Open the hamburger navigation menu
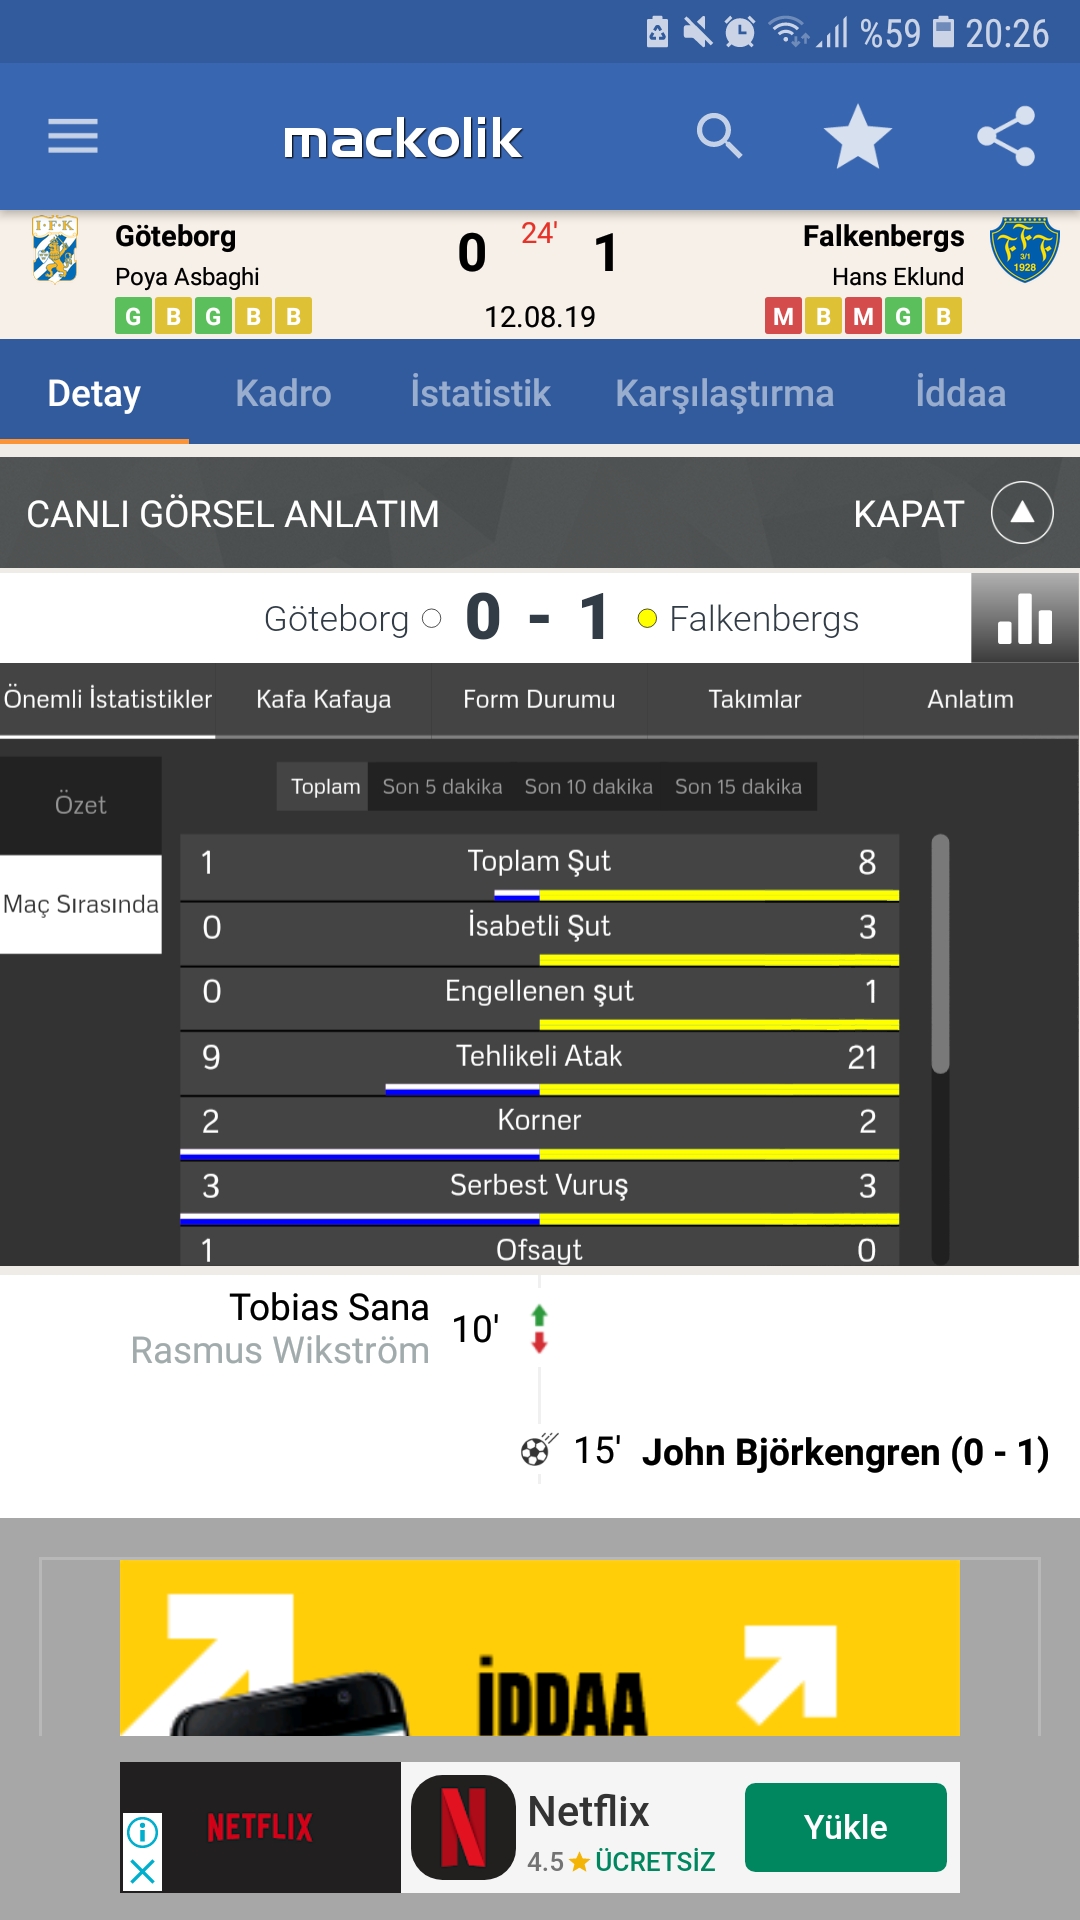Image resolution: width=1080 pixels, height=1920 pixels. coord(73,136)
